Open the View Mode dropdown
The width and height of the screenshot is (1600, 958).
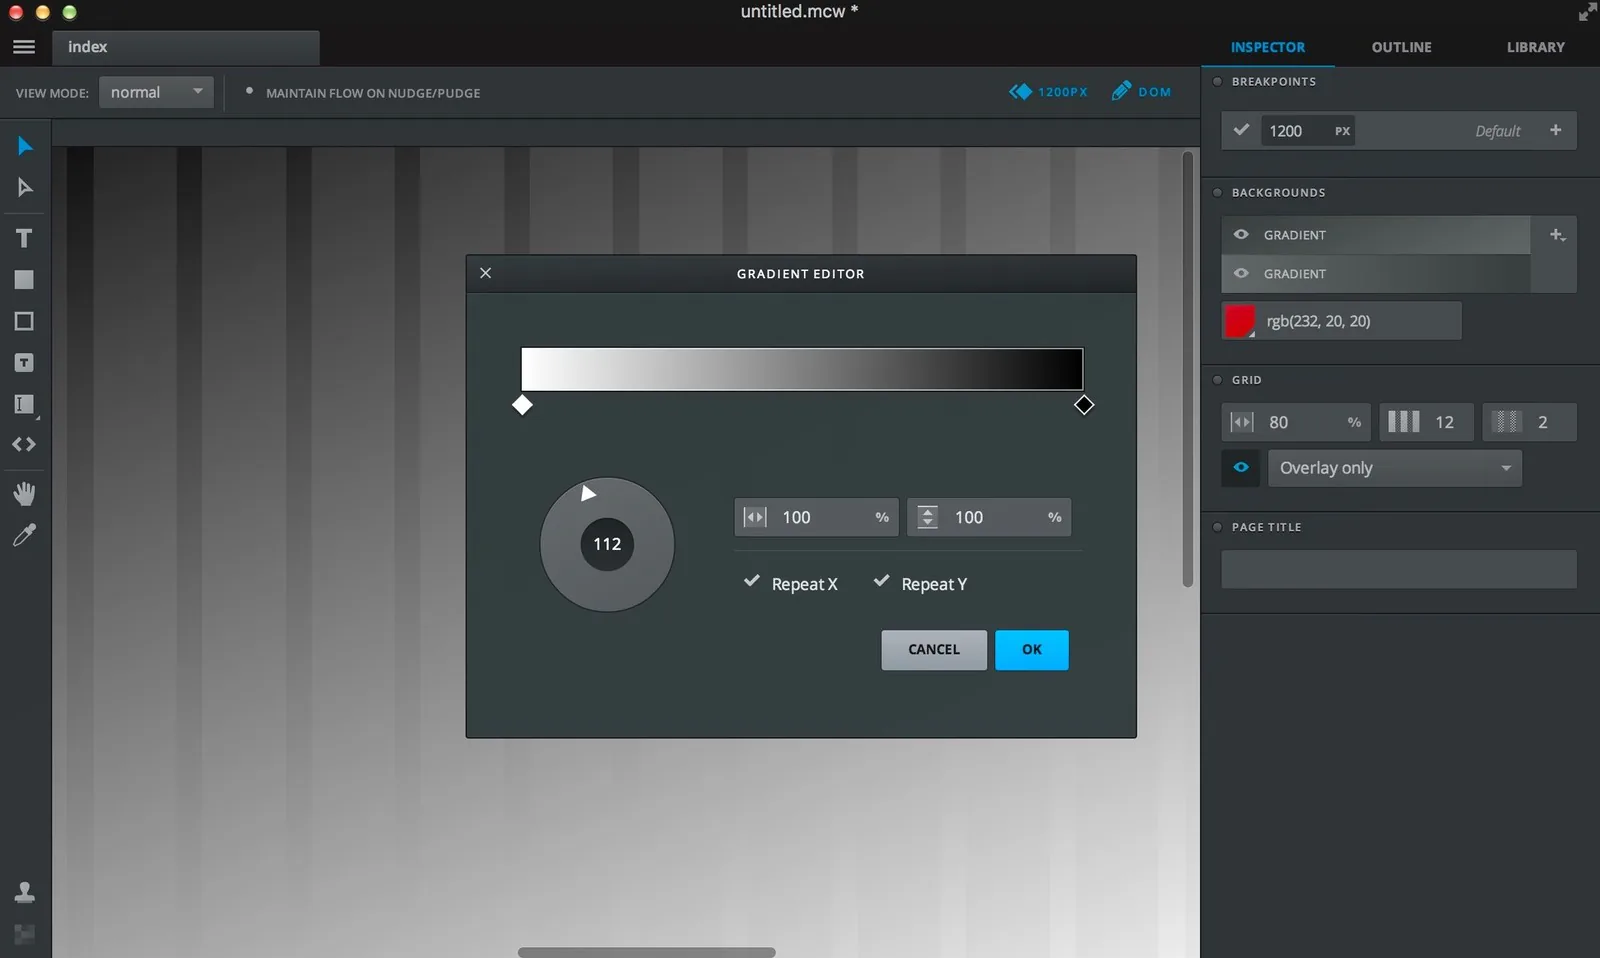tap(156, 92)
